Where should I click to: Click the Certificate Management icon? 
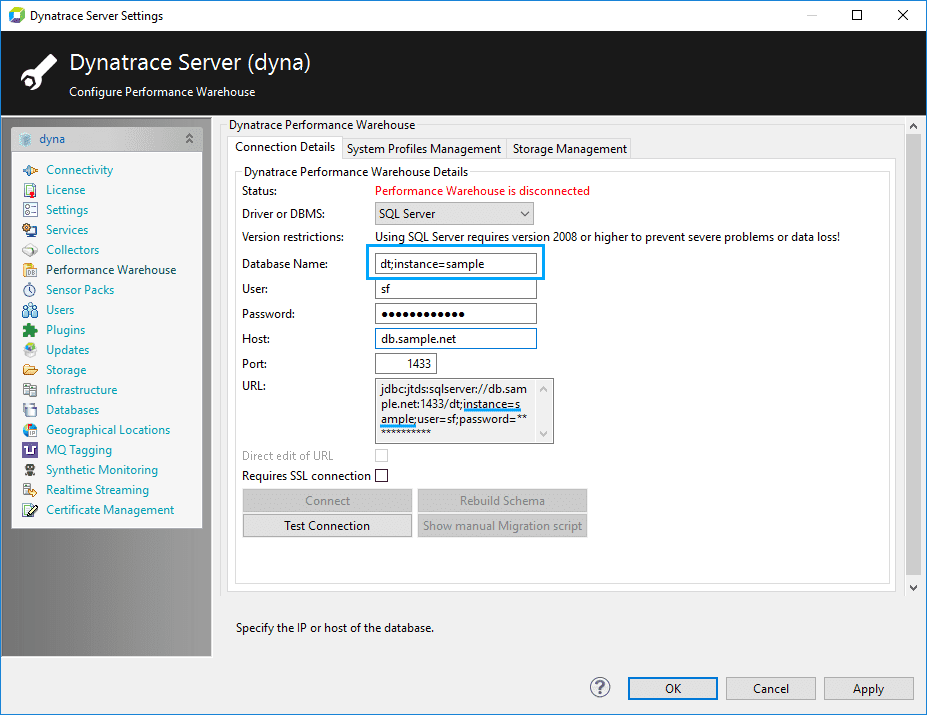[x=30, y=510]
